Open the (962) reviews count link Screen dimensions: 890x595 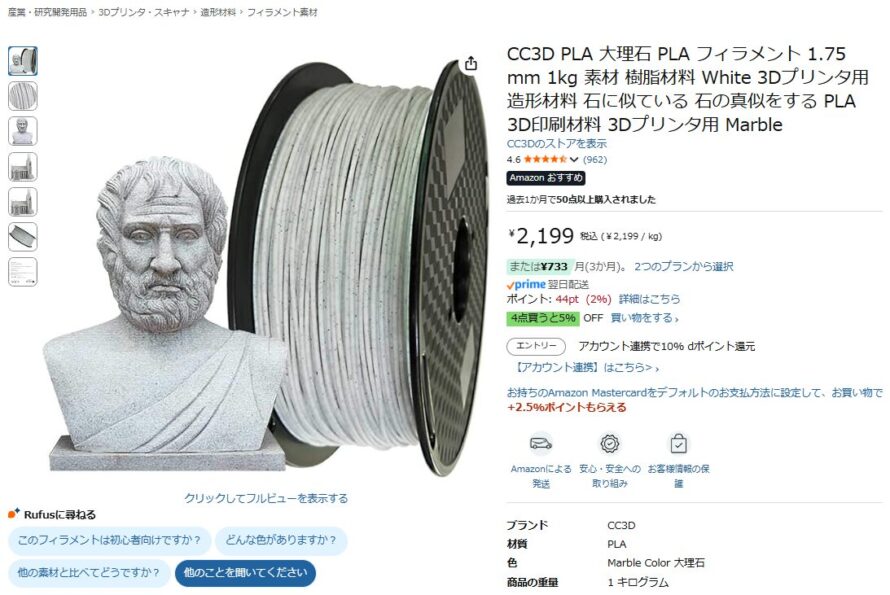[x=595, y=160]
